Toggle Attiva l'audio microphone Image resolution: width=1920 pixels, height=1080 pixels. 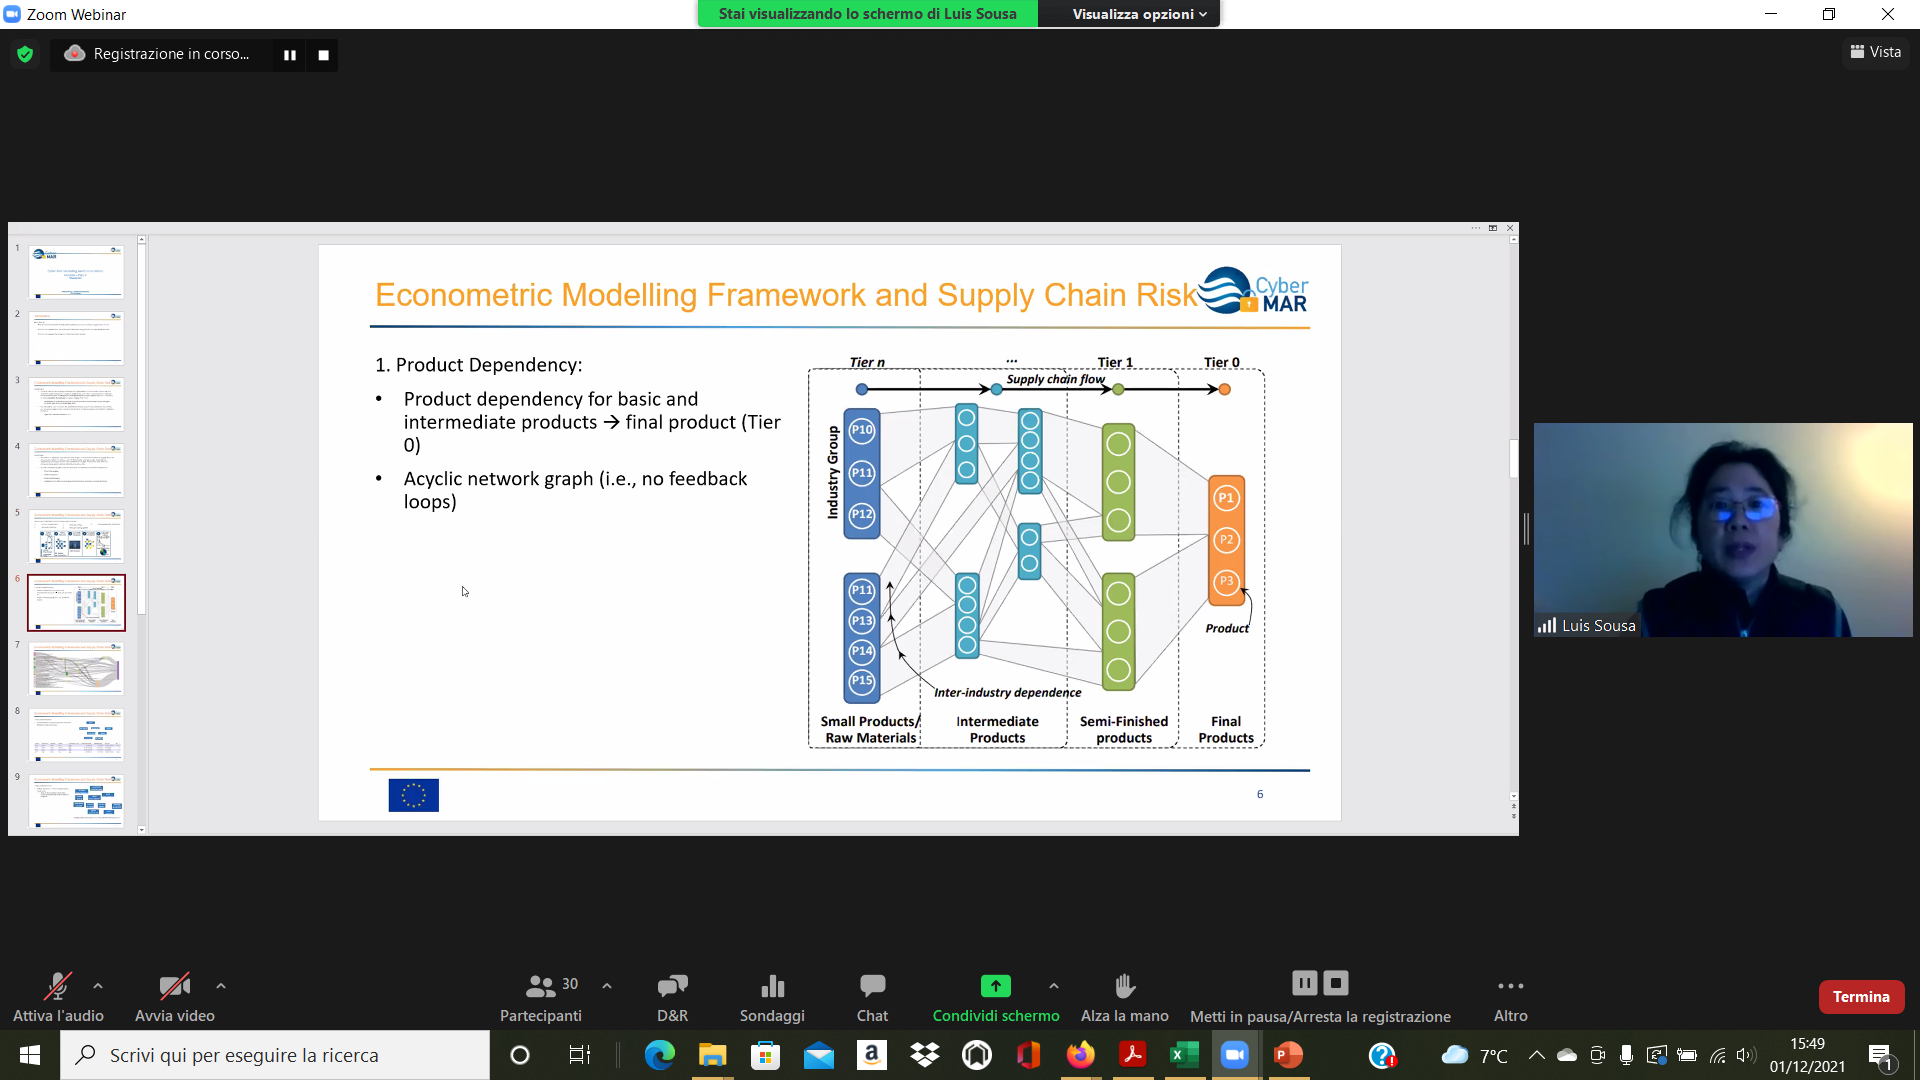pos(57,986)
